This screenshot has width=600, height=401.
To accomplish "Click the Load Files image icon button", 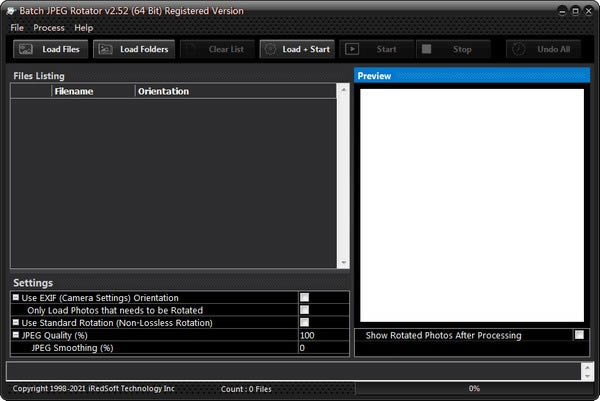I will pos(26,49).
